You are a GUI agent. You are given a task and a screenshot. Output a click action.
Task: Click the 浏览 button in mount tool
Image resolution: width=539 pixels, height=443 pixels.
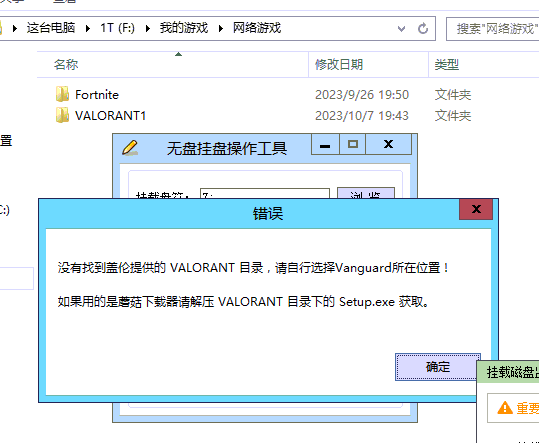coord(366,193)
